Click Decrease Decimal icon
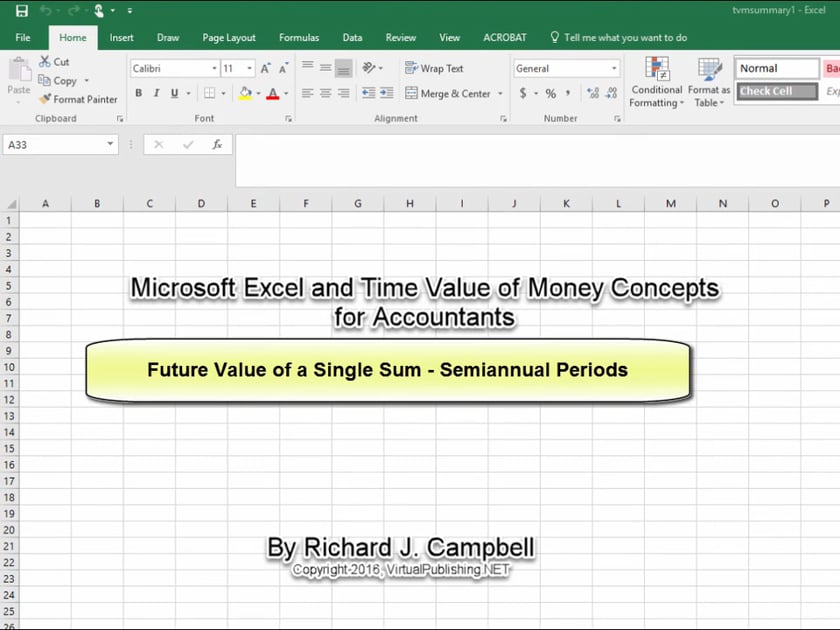 click(x=611, y=93)
